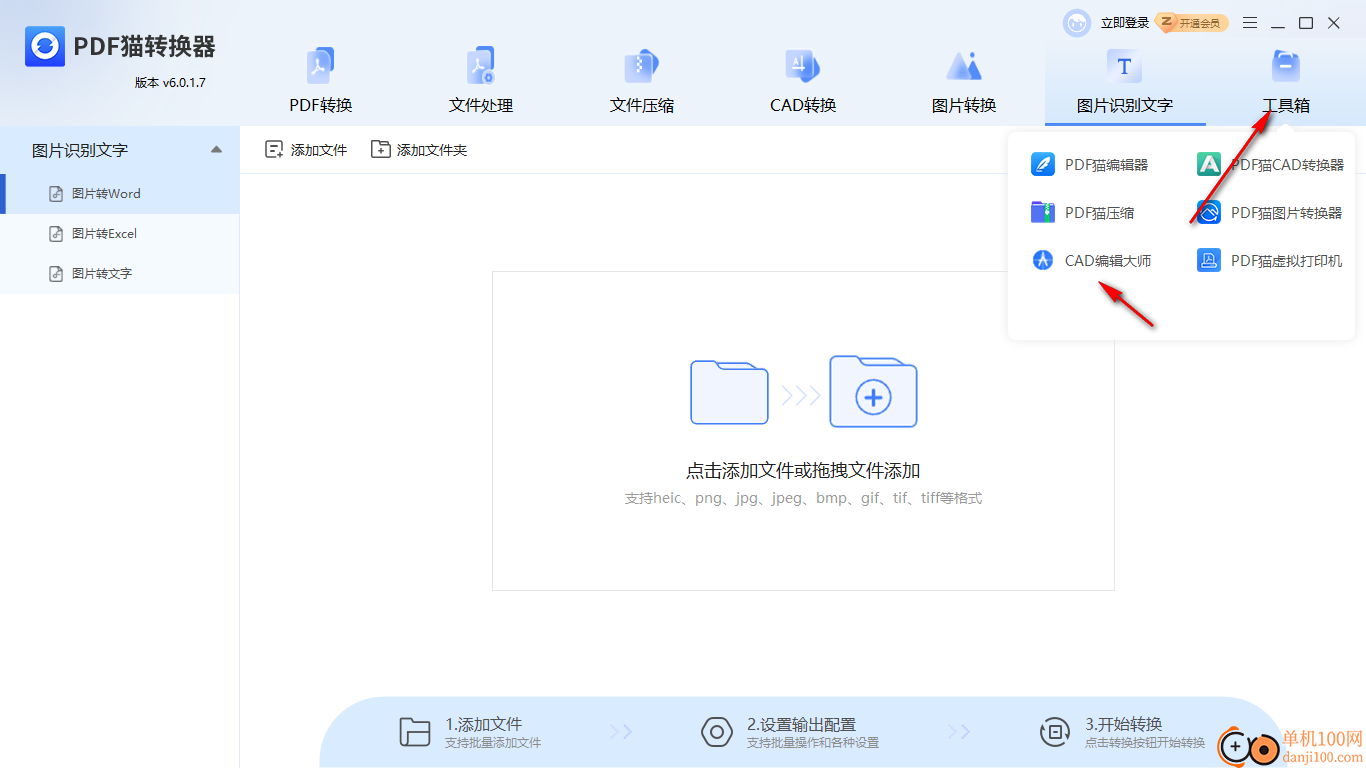Open the CAD转换 tab icon
This screenshot has width=1366, height=768.
[x=803, y=66]
